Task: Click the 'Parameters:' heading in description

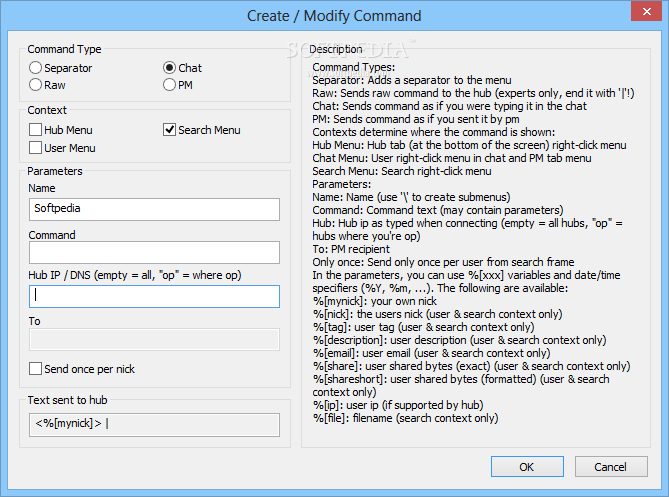Action: click(342, 184)
